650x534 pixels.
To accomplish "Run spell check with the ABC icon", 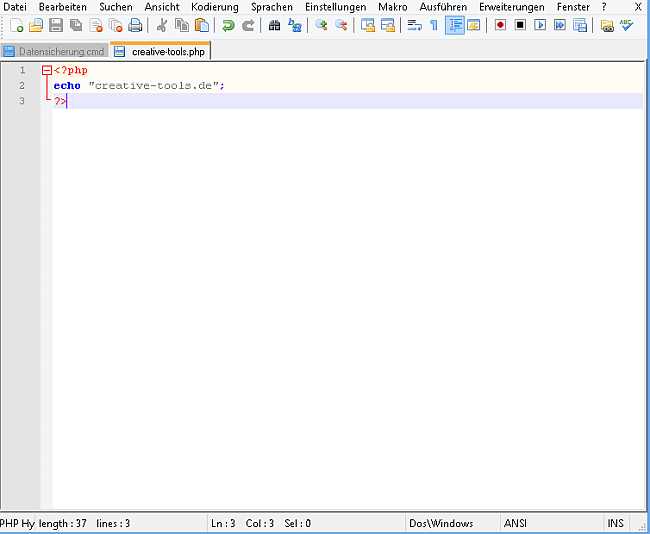I will coord(626,25).
